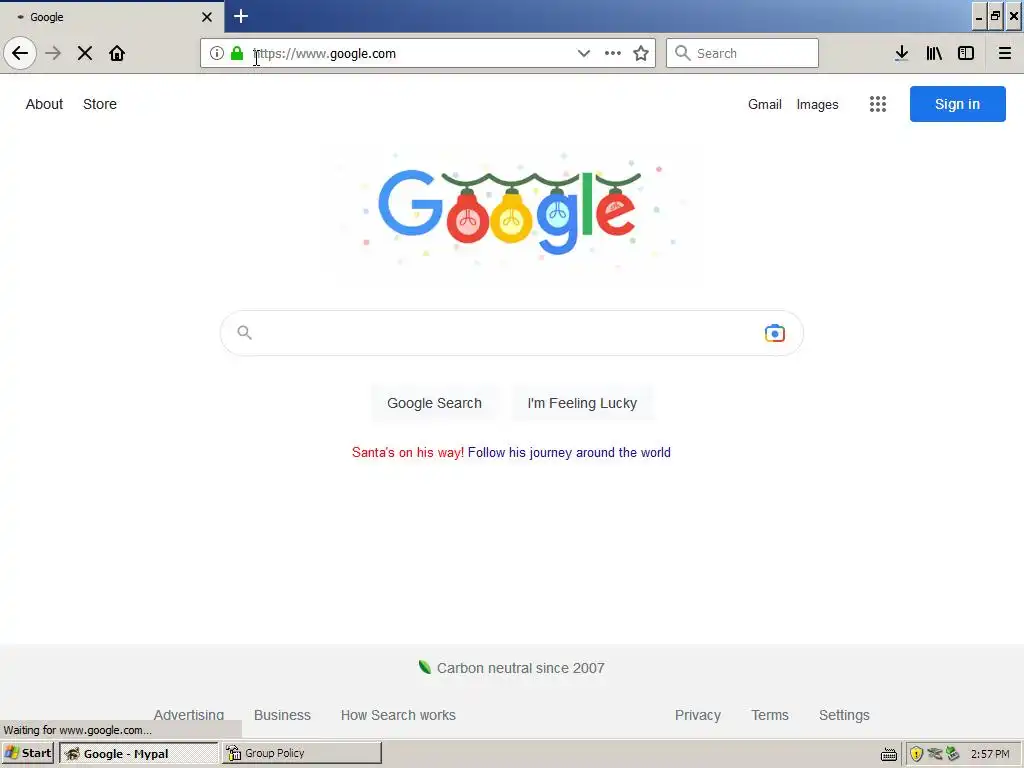This screenshot has width=1024, height=768.
Task: Expand the address bar history dropdown
Action: click(584, 53)
